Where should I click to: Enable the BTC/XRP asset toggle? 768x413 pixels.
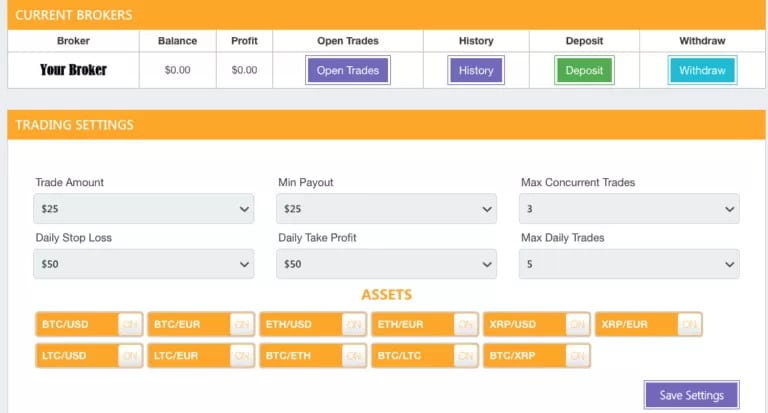click(x=577, y=355)
